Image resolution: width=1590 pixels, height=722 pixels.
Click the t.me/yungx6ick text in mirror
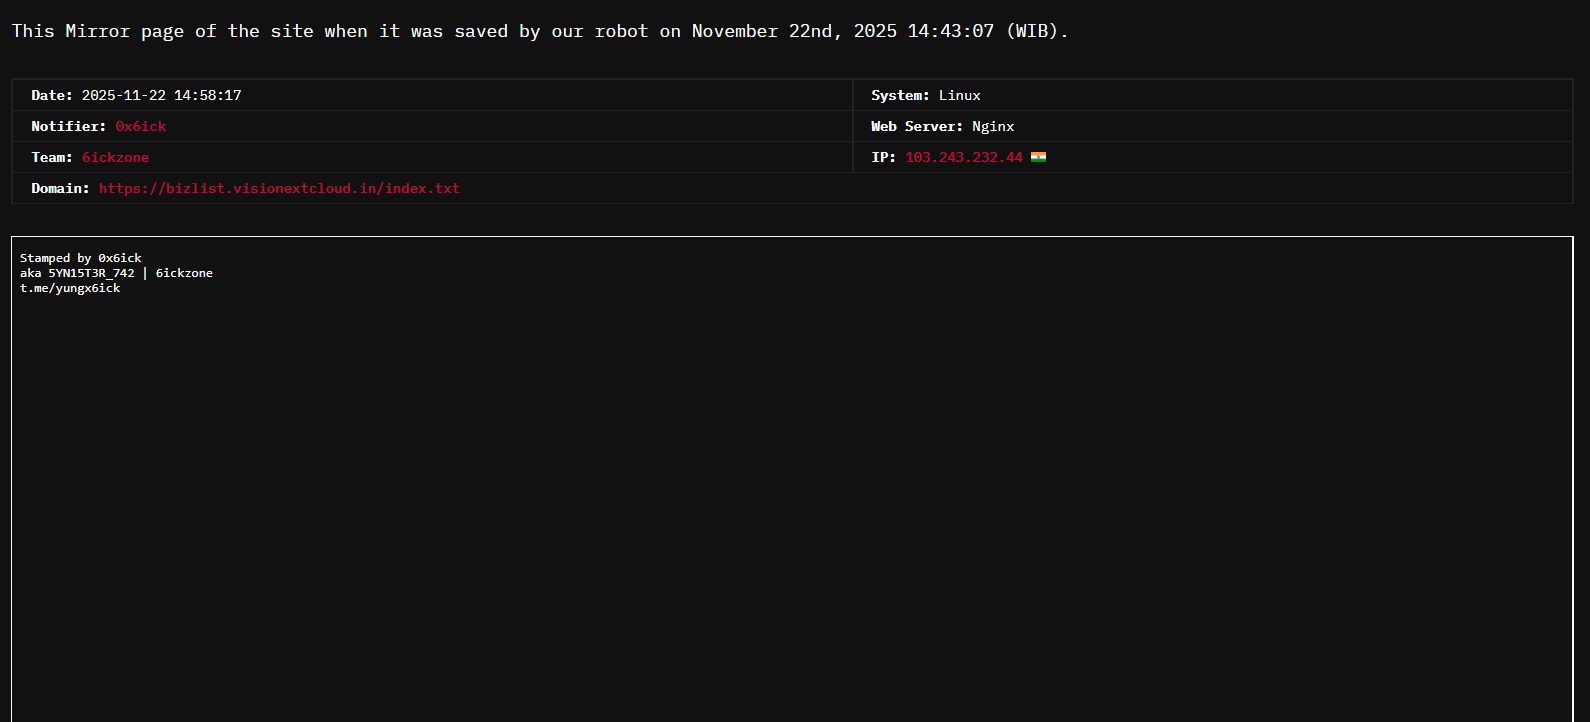70,288
